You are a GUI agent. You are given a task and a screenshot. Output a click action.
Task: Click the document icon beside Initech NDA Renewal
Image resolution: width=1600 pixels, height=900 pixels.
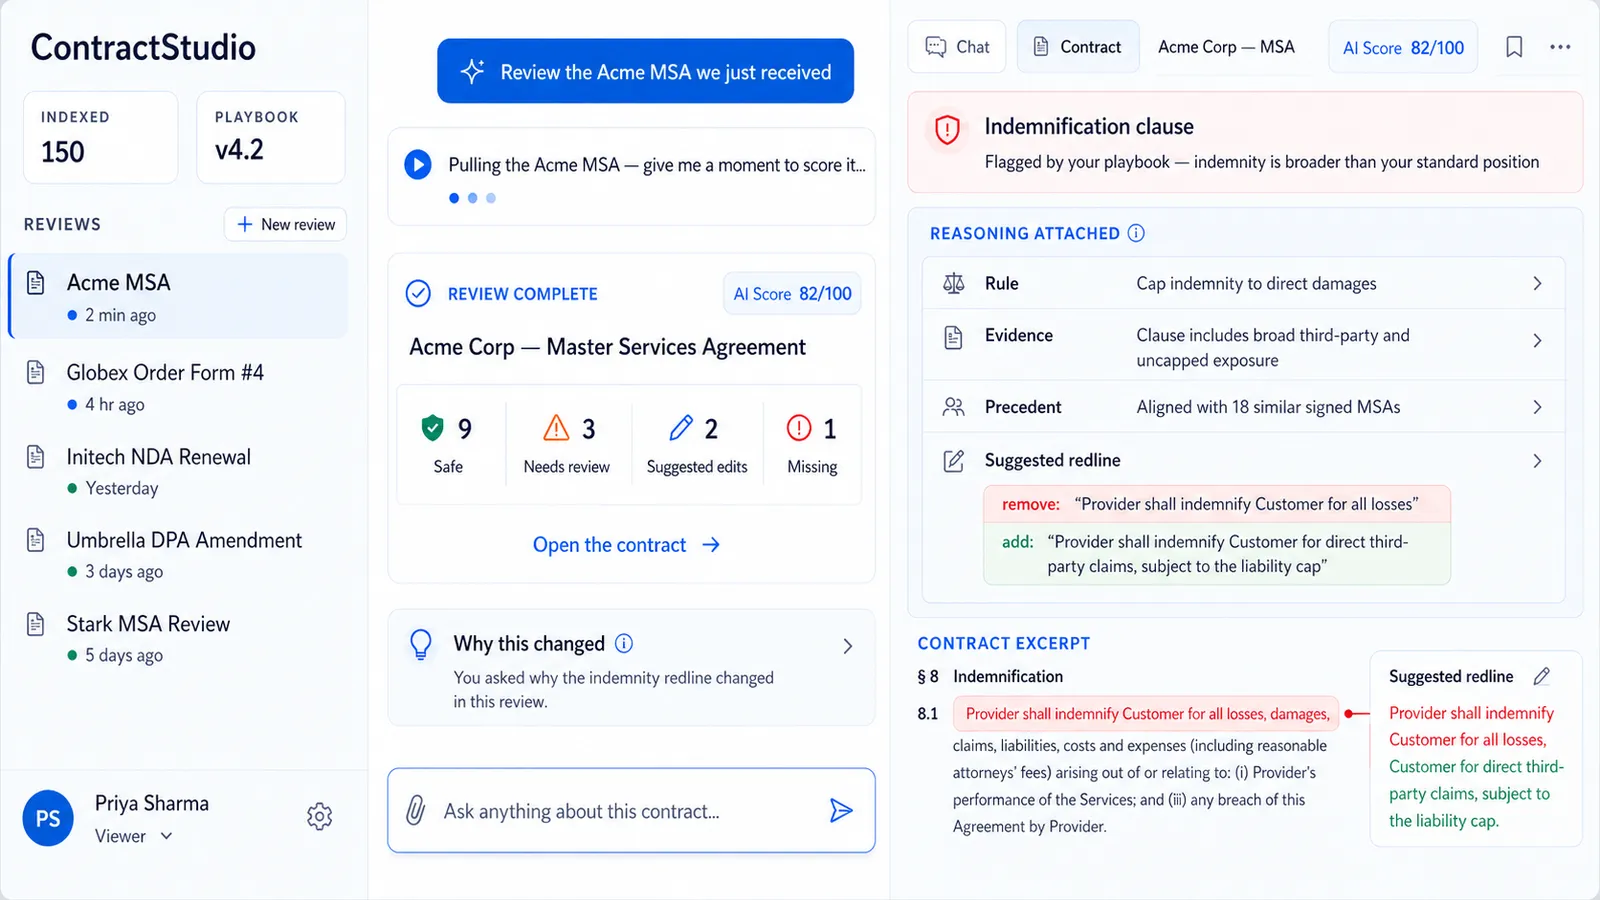36,457
